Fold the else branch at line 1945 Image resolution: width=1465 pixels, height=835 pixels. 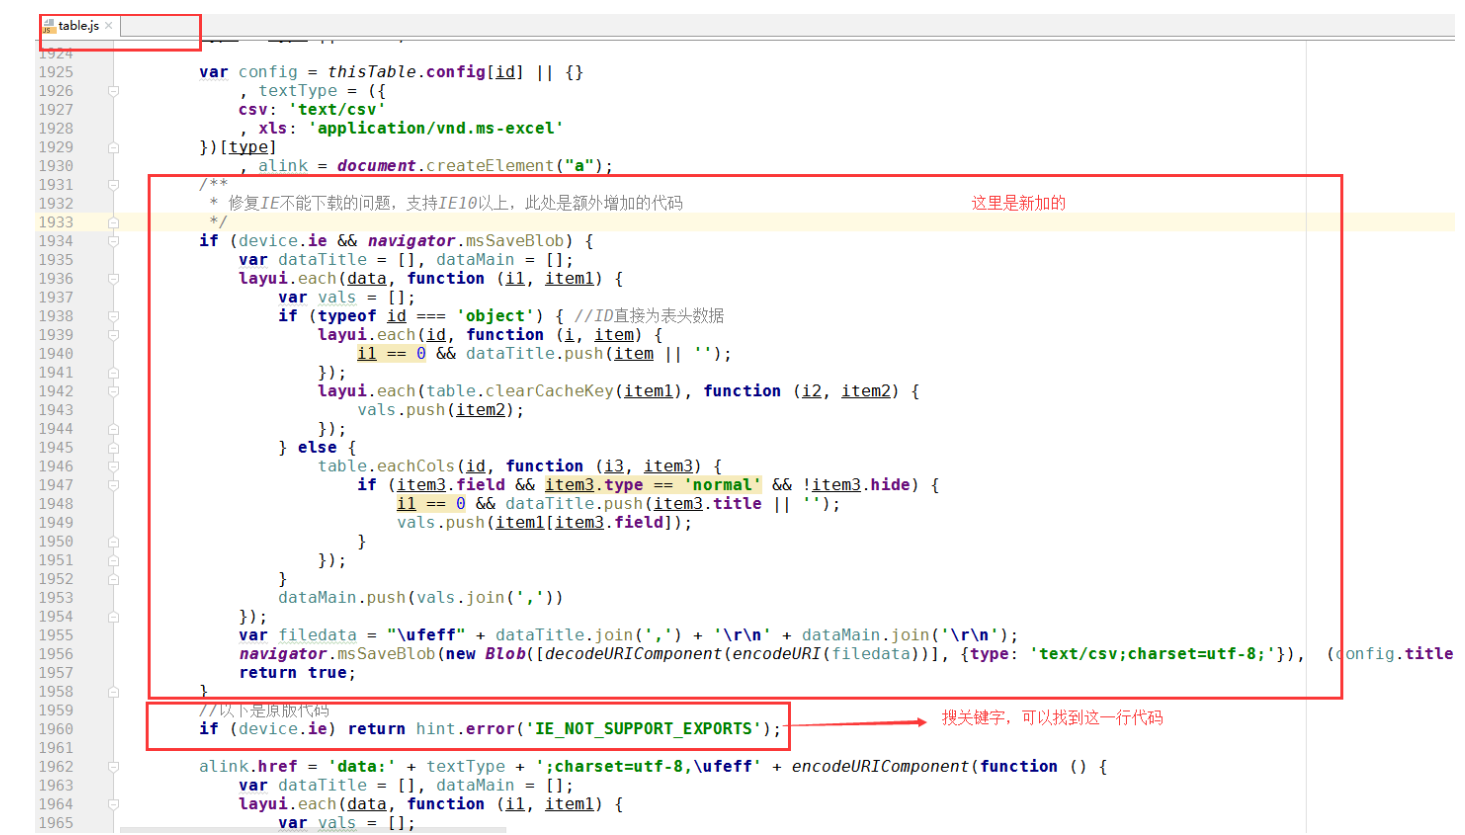(x=113, y=448)
